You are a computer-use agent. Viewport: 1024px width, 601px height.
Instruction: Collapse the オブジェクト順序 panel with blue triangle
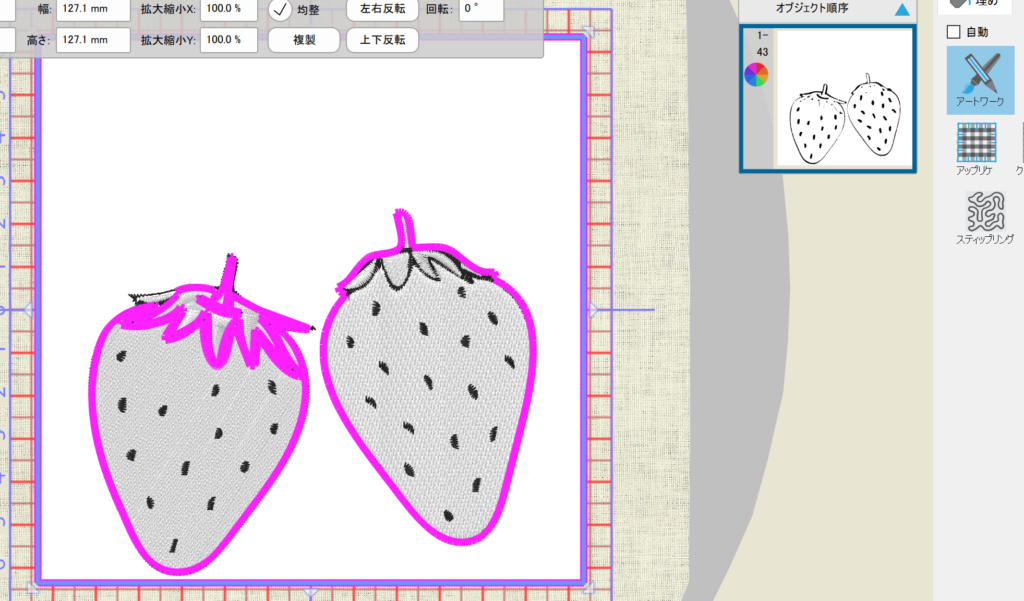tap(902, 10)
